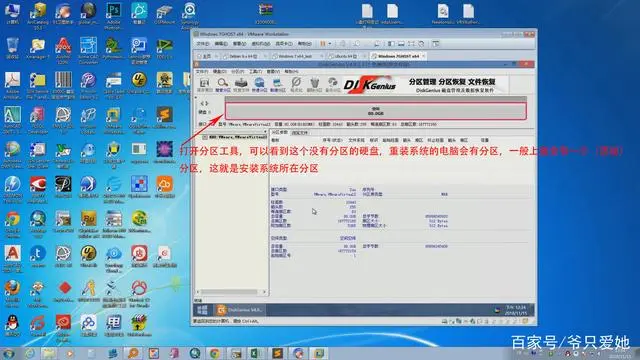Screen dimensions: 640x360
Task: Click Adobe Photoshop desktop icon
Action: click(113, 14)
